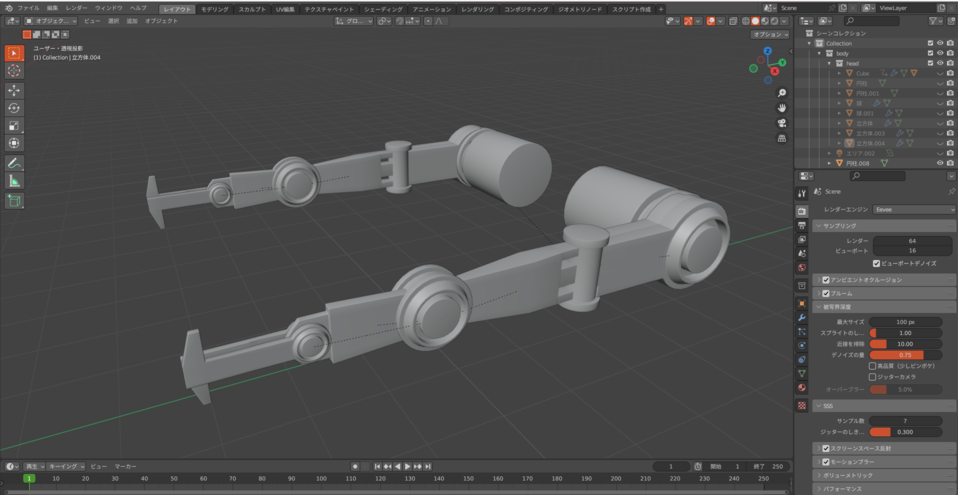Screen dimensions: 958x495
Task: Switch to the モデリング workspace tab
Action: pyautogui.click(x=215, y=8)
